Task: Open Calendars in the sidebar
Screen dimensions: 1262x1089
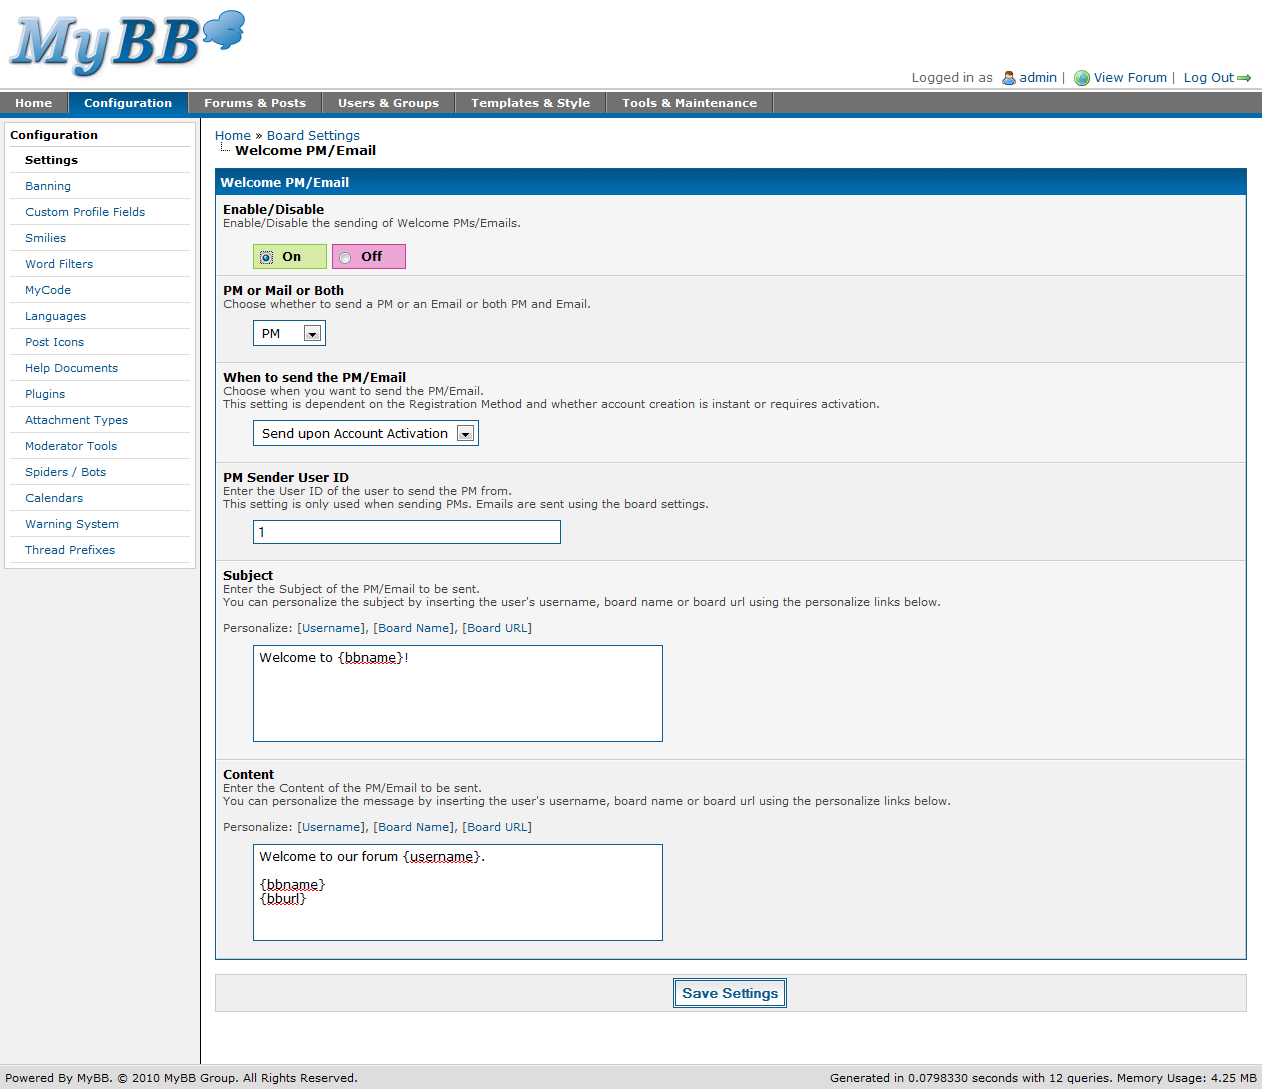Action: click(54, 498)
